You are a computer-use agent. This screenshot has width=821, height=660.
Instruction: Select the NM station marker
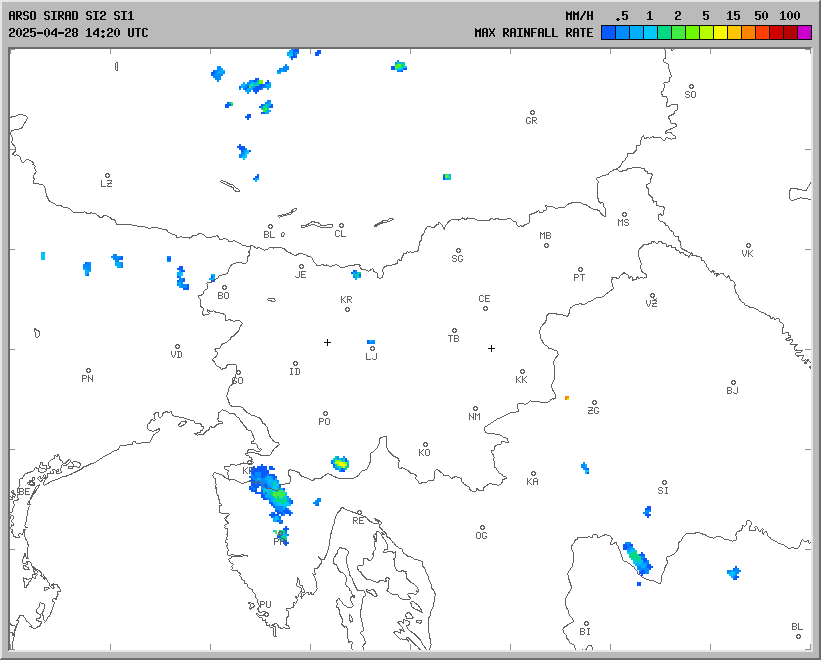point(475,409)
